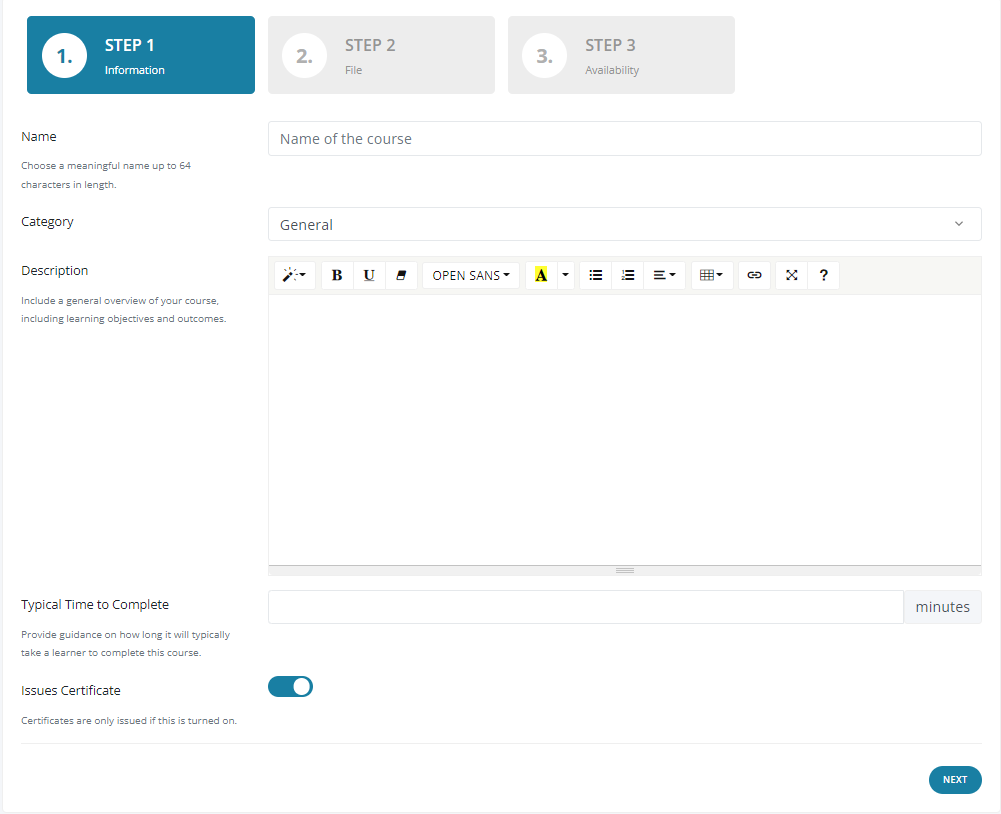1001x814 pixels.
Task: Apply the yellow highlight color swatch
Action: [x=541, y=275]
